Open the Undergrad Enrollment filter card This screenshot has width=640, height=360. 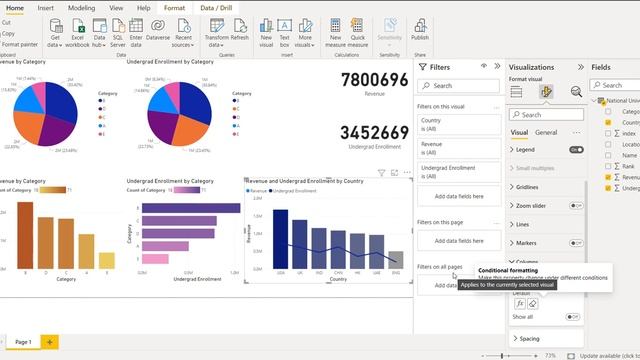click(459, 172)
